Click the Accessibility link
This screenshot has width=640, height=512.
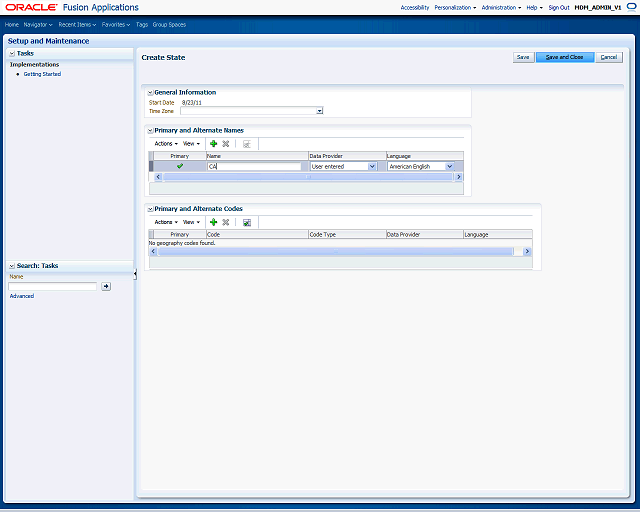click(x=415, y=7)
